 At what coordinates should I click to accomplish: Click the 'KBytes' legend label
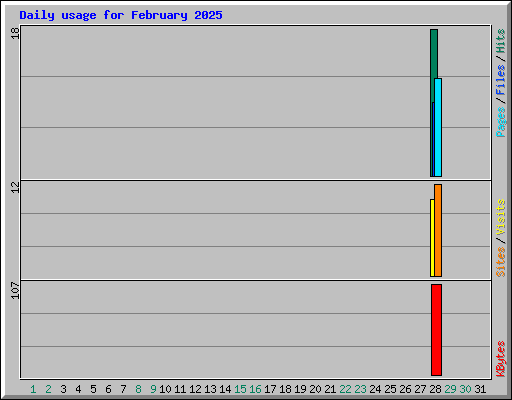point(501,359)
